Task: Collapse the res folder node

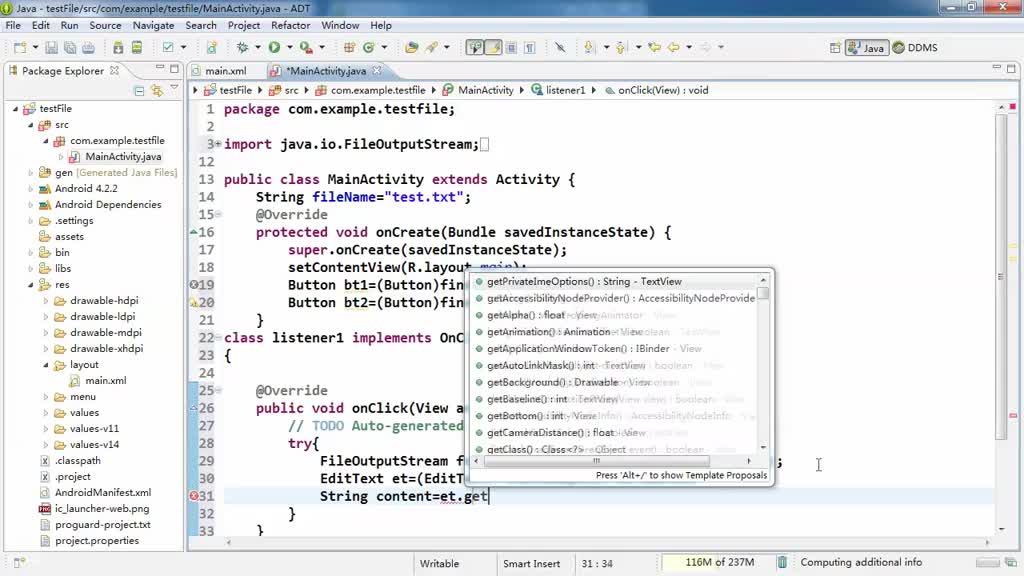Action: pos(31,285)
